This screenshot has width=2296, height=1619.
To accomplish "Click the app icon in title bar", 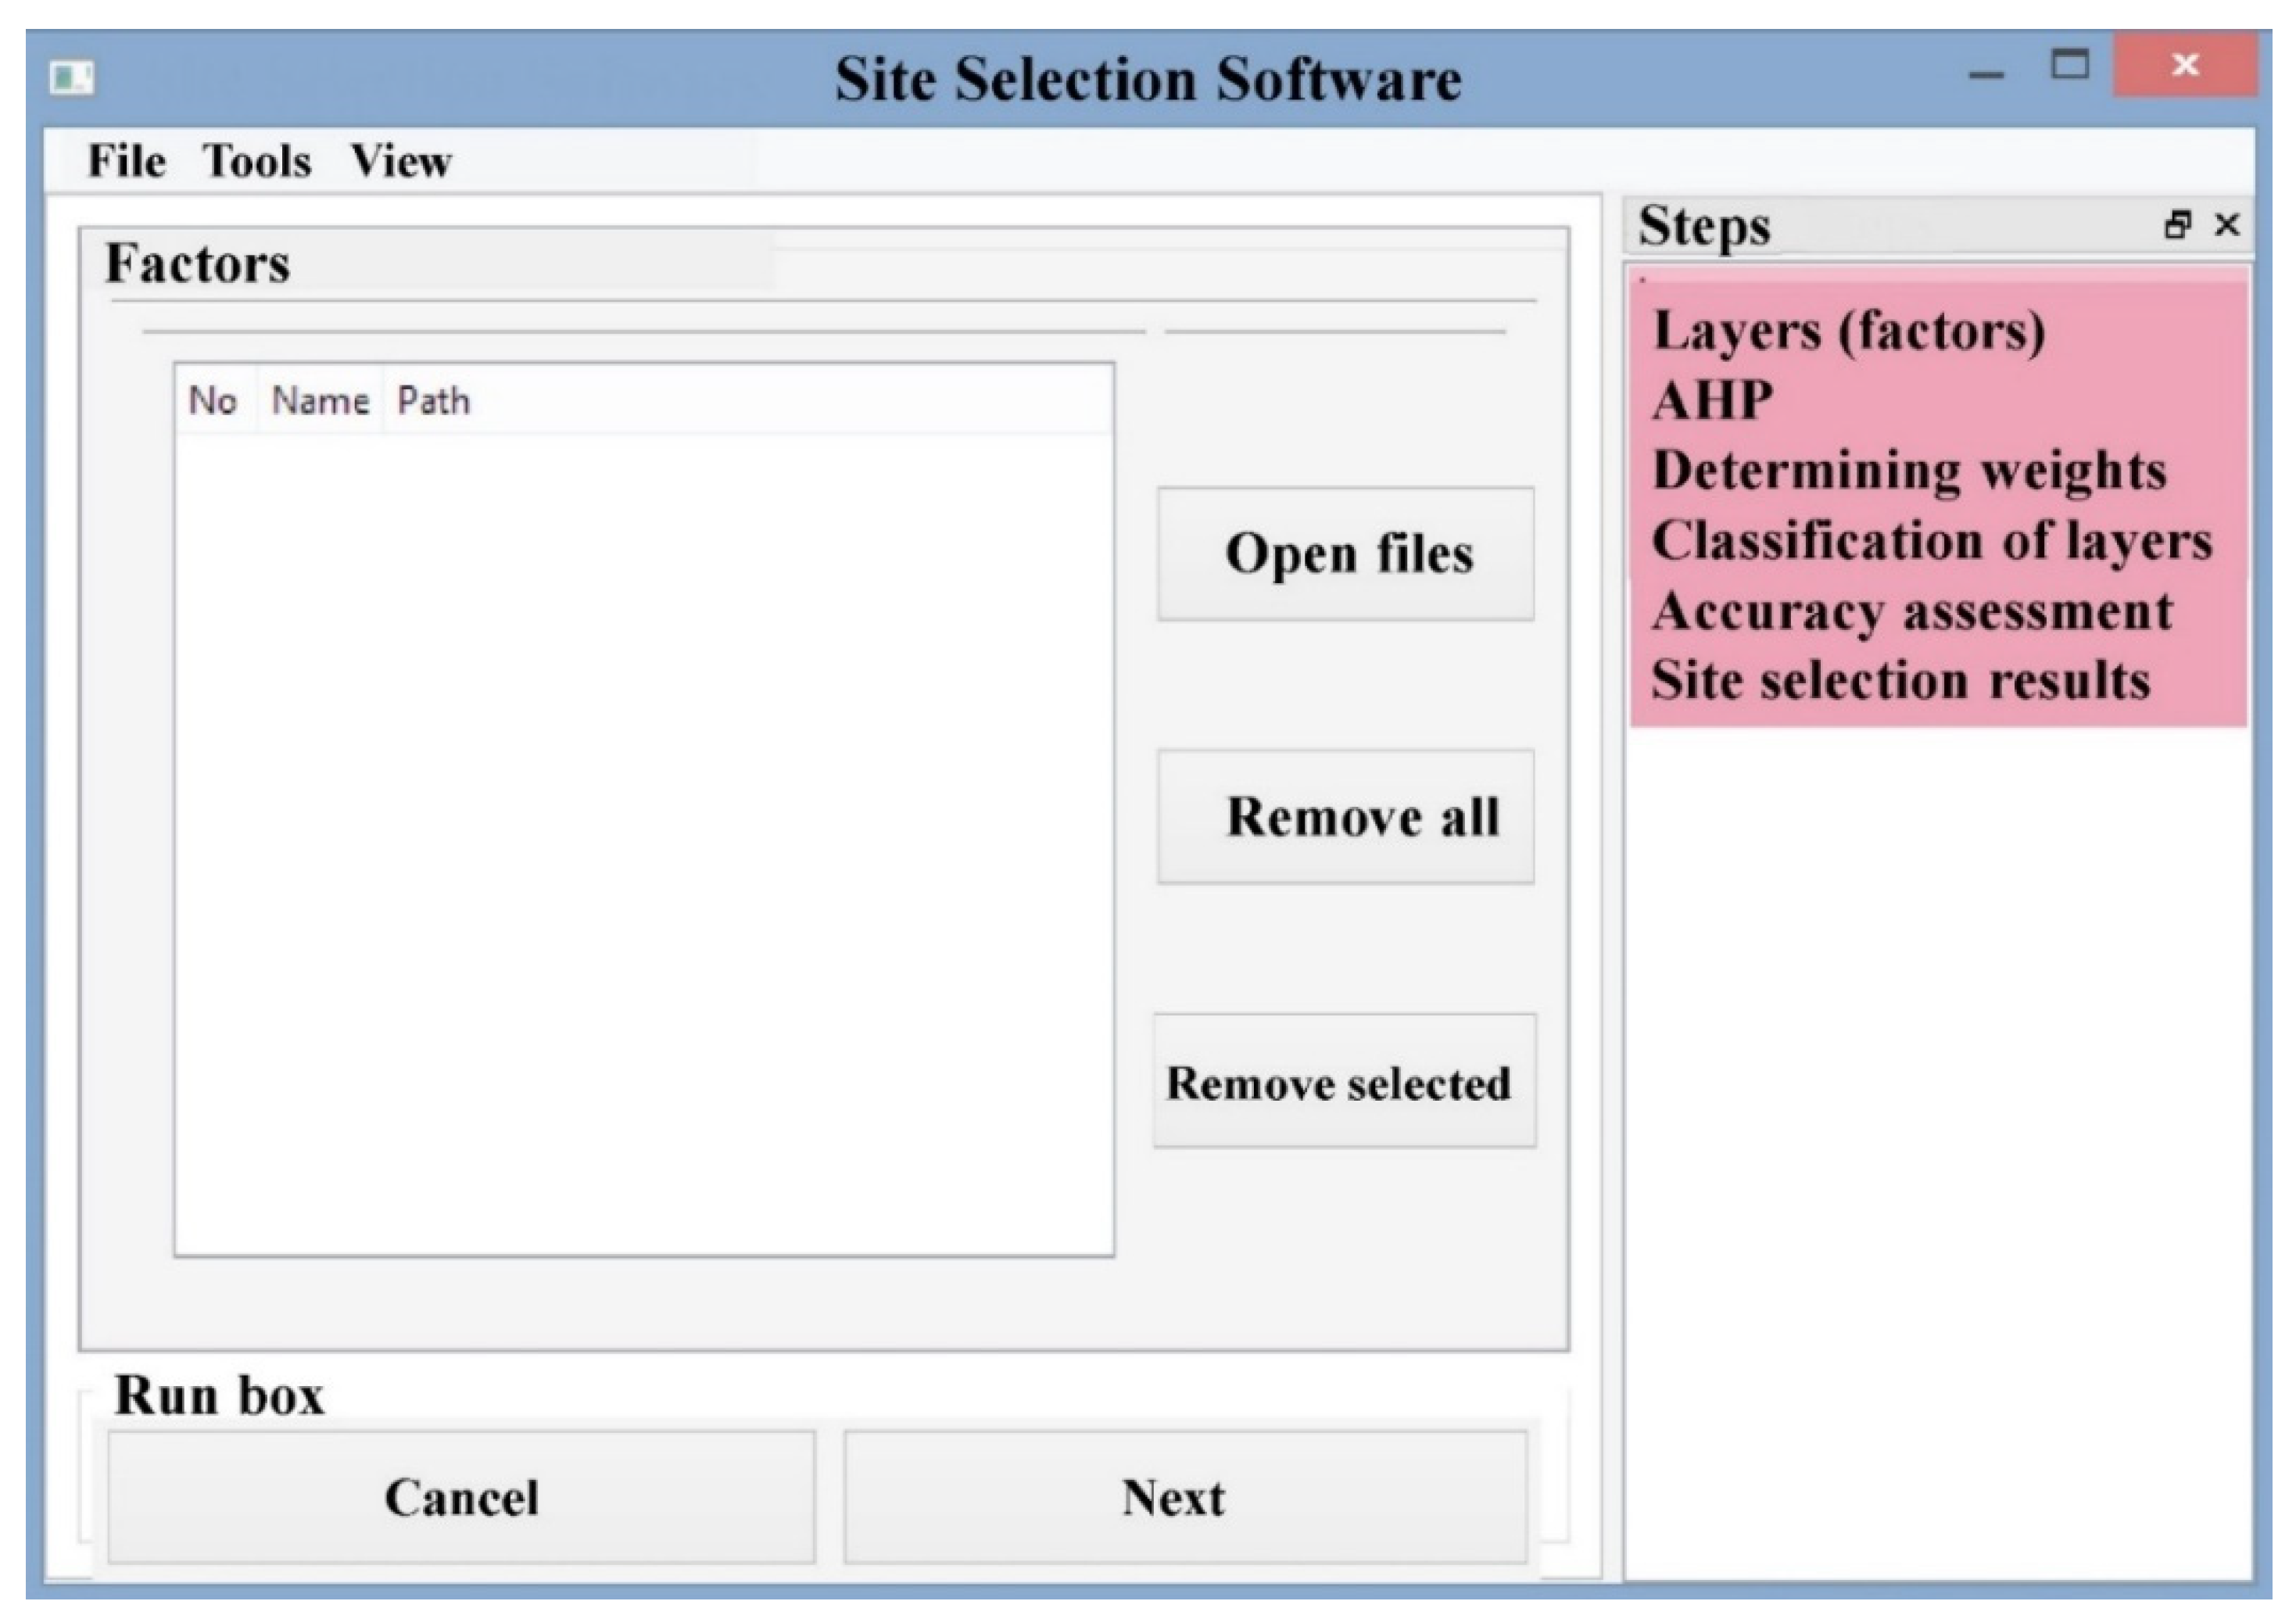I will (x=72, y=77).
